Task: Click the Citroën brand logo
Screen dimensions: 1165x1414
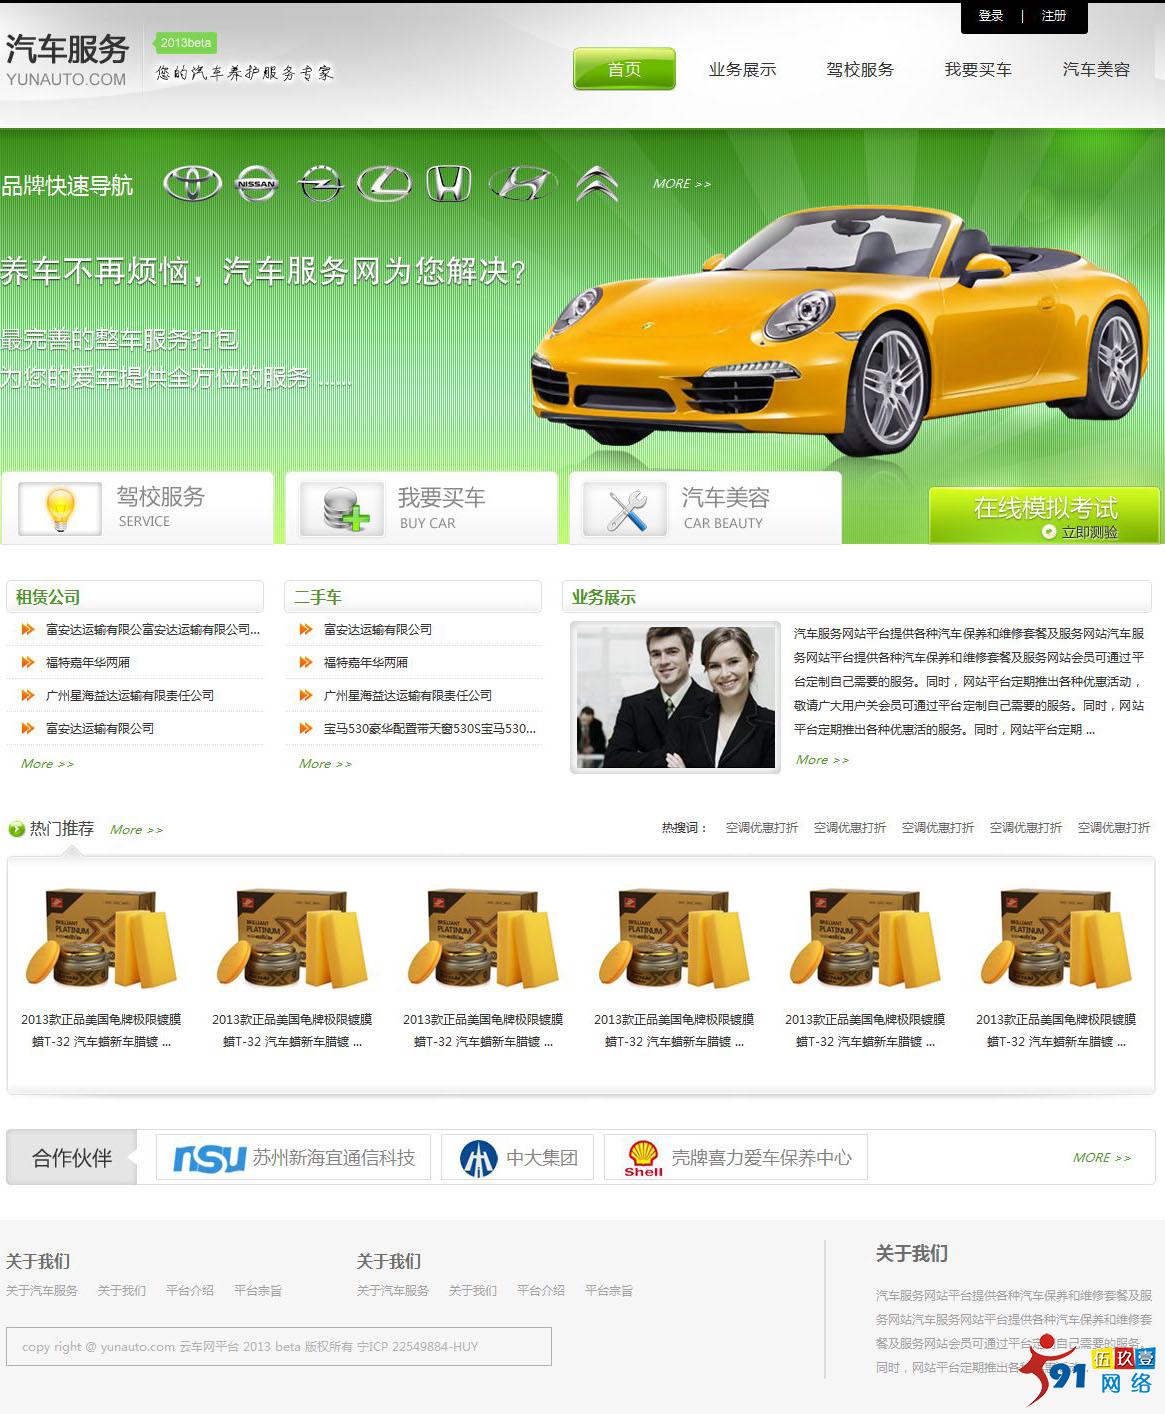Action: coord(597,184)
